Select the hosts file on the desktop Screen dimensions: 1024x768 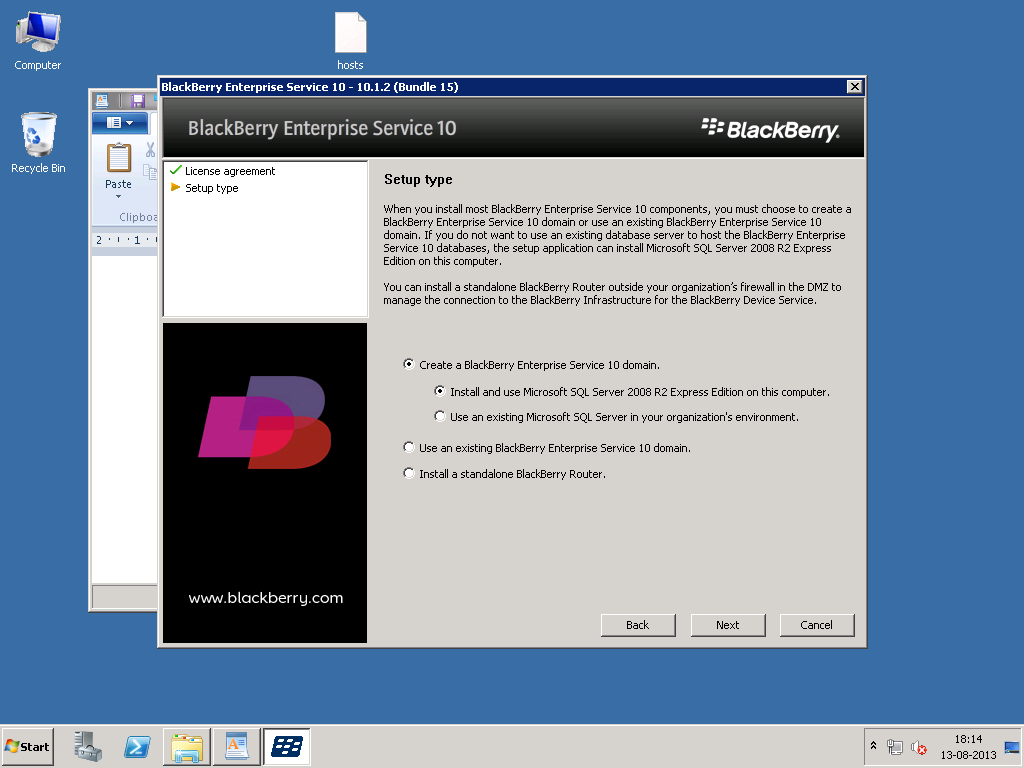pyautogui.click(x=350, y=40)
